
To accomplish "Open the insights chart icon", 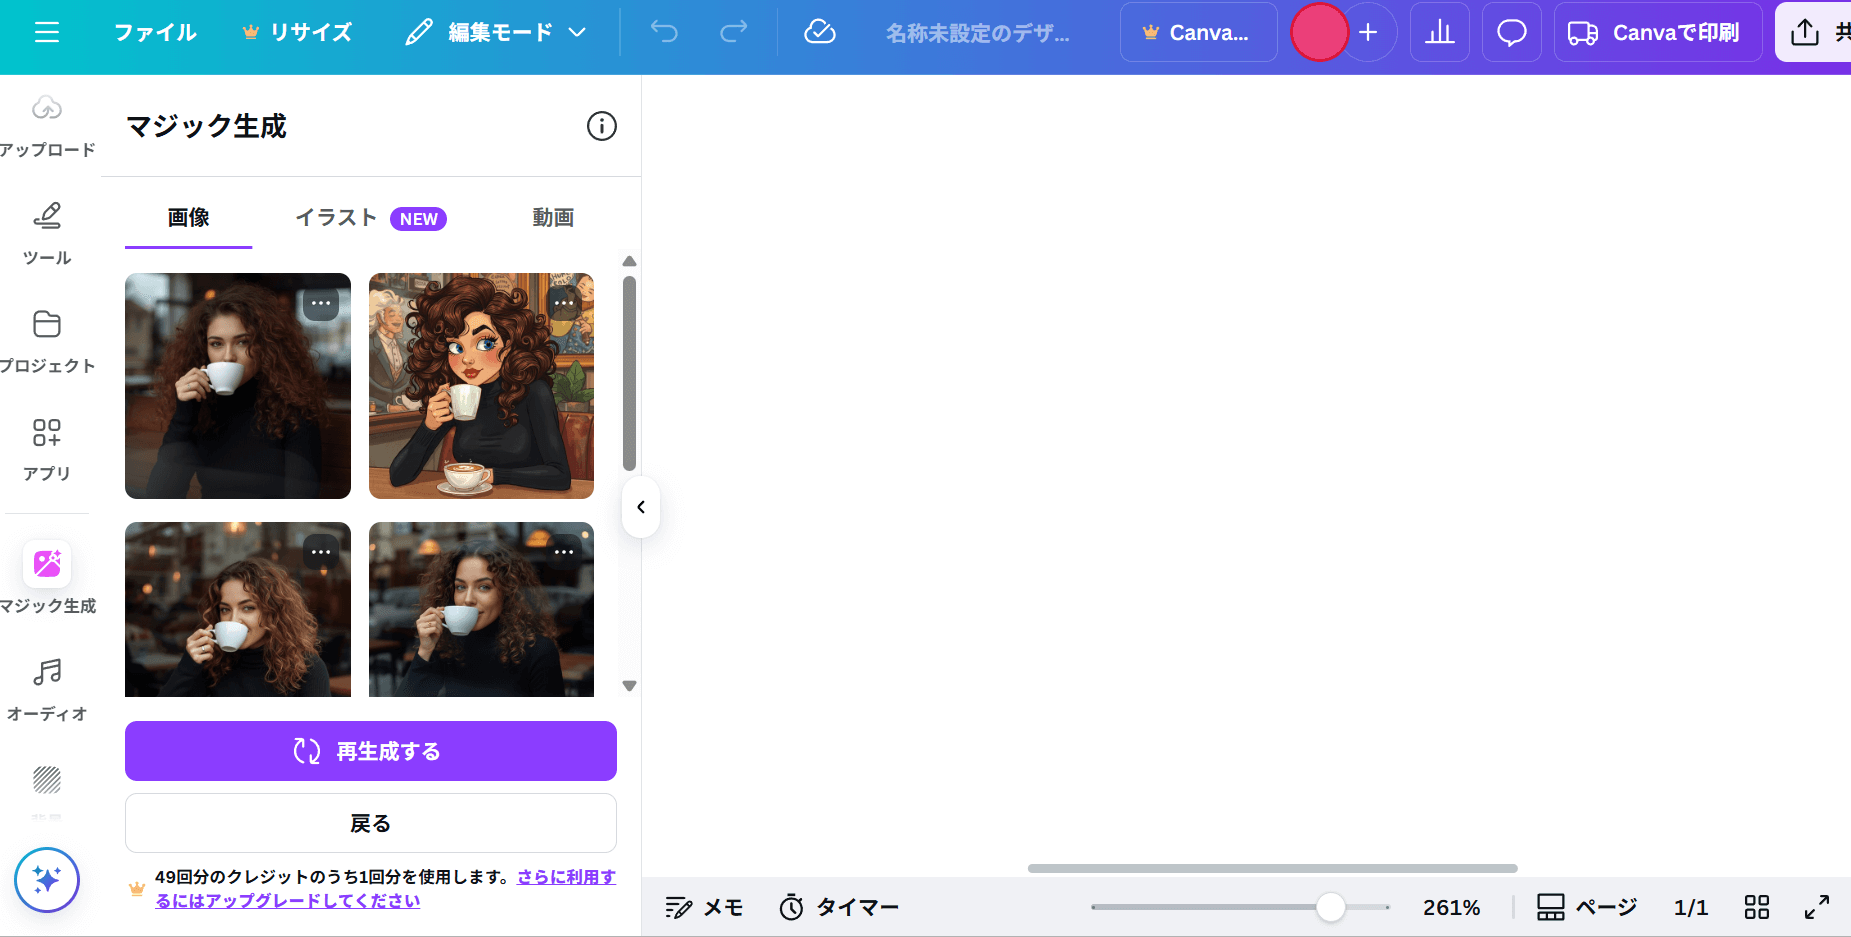I will (1440, 31).
